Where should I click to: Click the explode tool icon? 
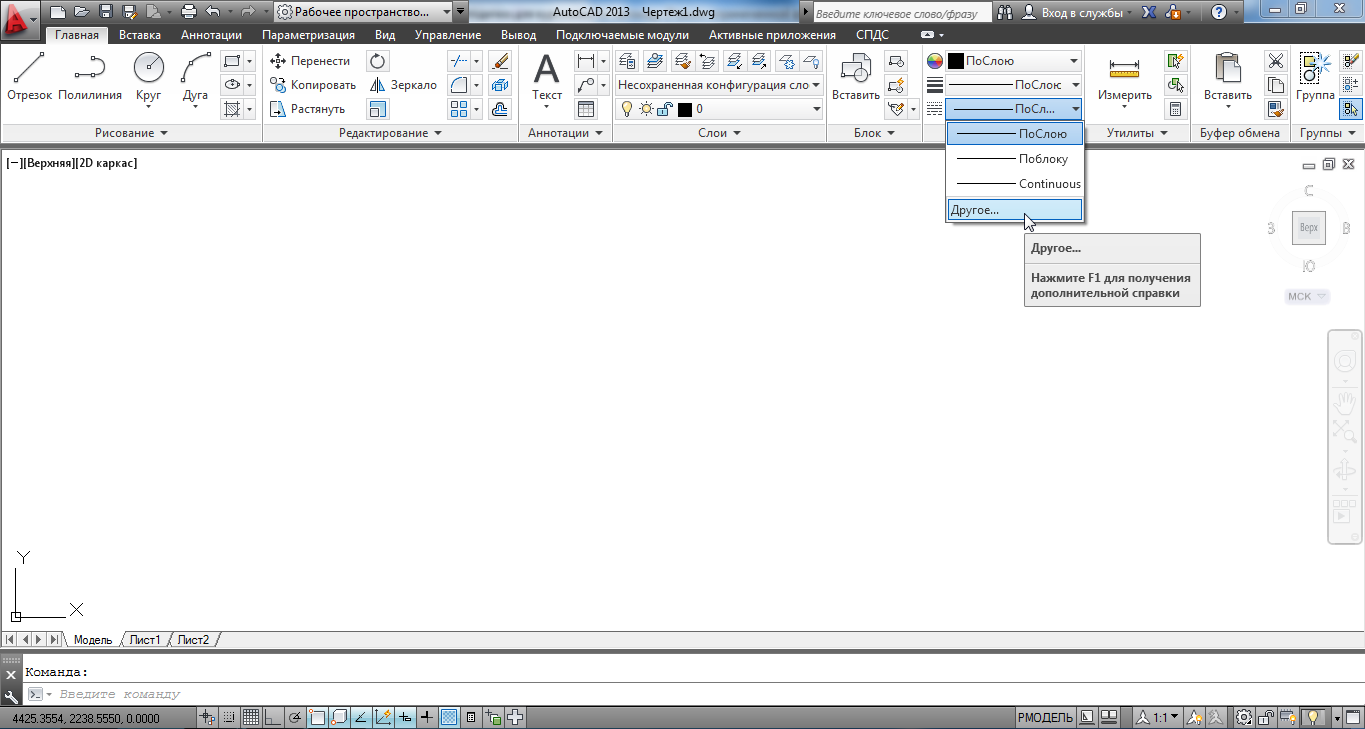(500, 85)
